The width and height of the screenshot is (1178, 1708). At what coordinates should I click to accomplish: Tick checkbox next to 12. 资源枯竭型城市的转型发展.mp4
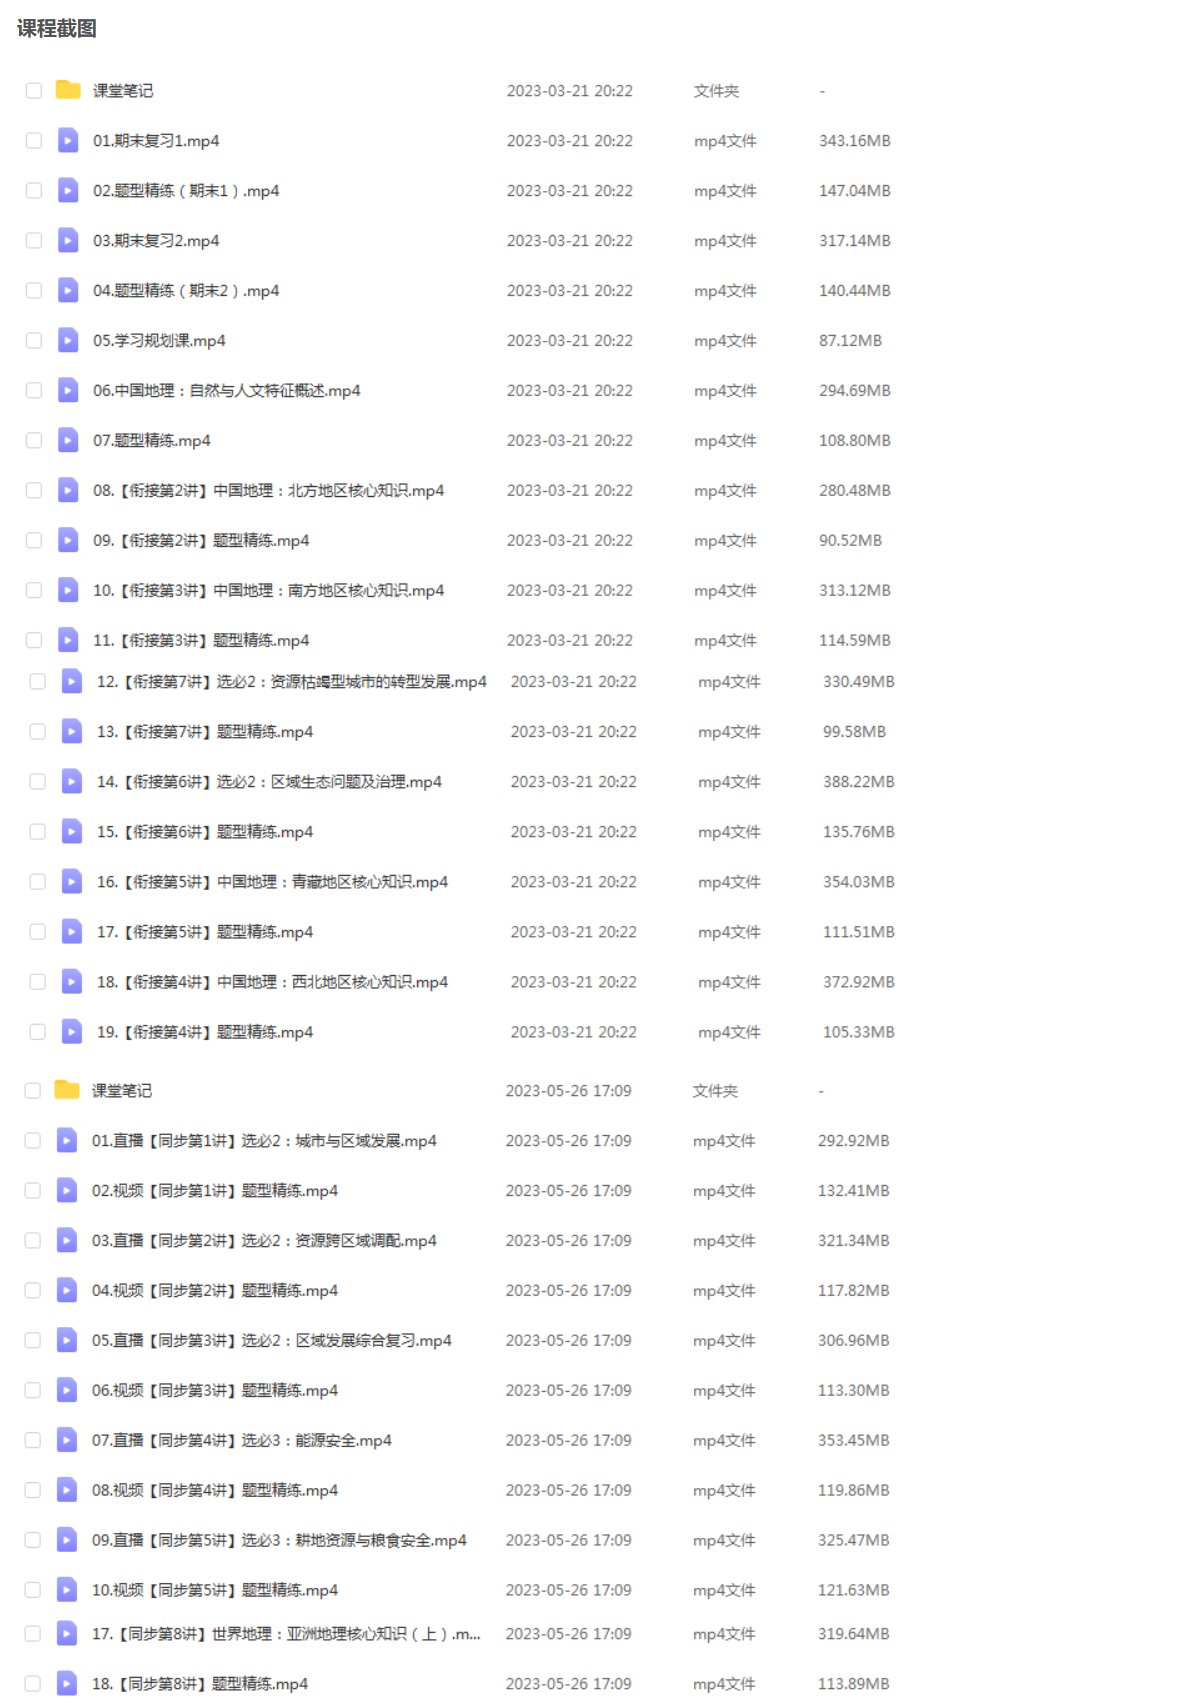[x=38, y=681]
